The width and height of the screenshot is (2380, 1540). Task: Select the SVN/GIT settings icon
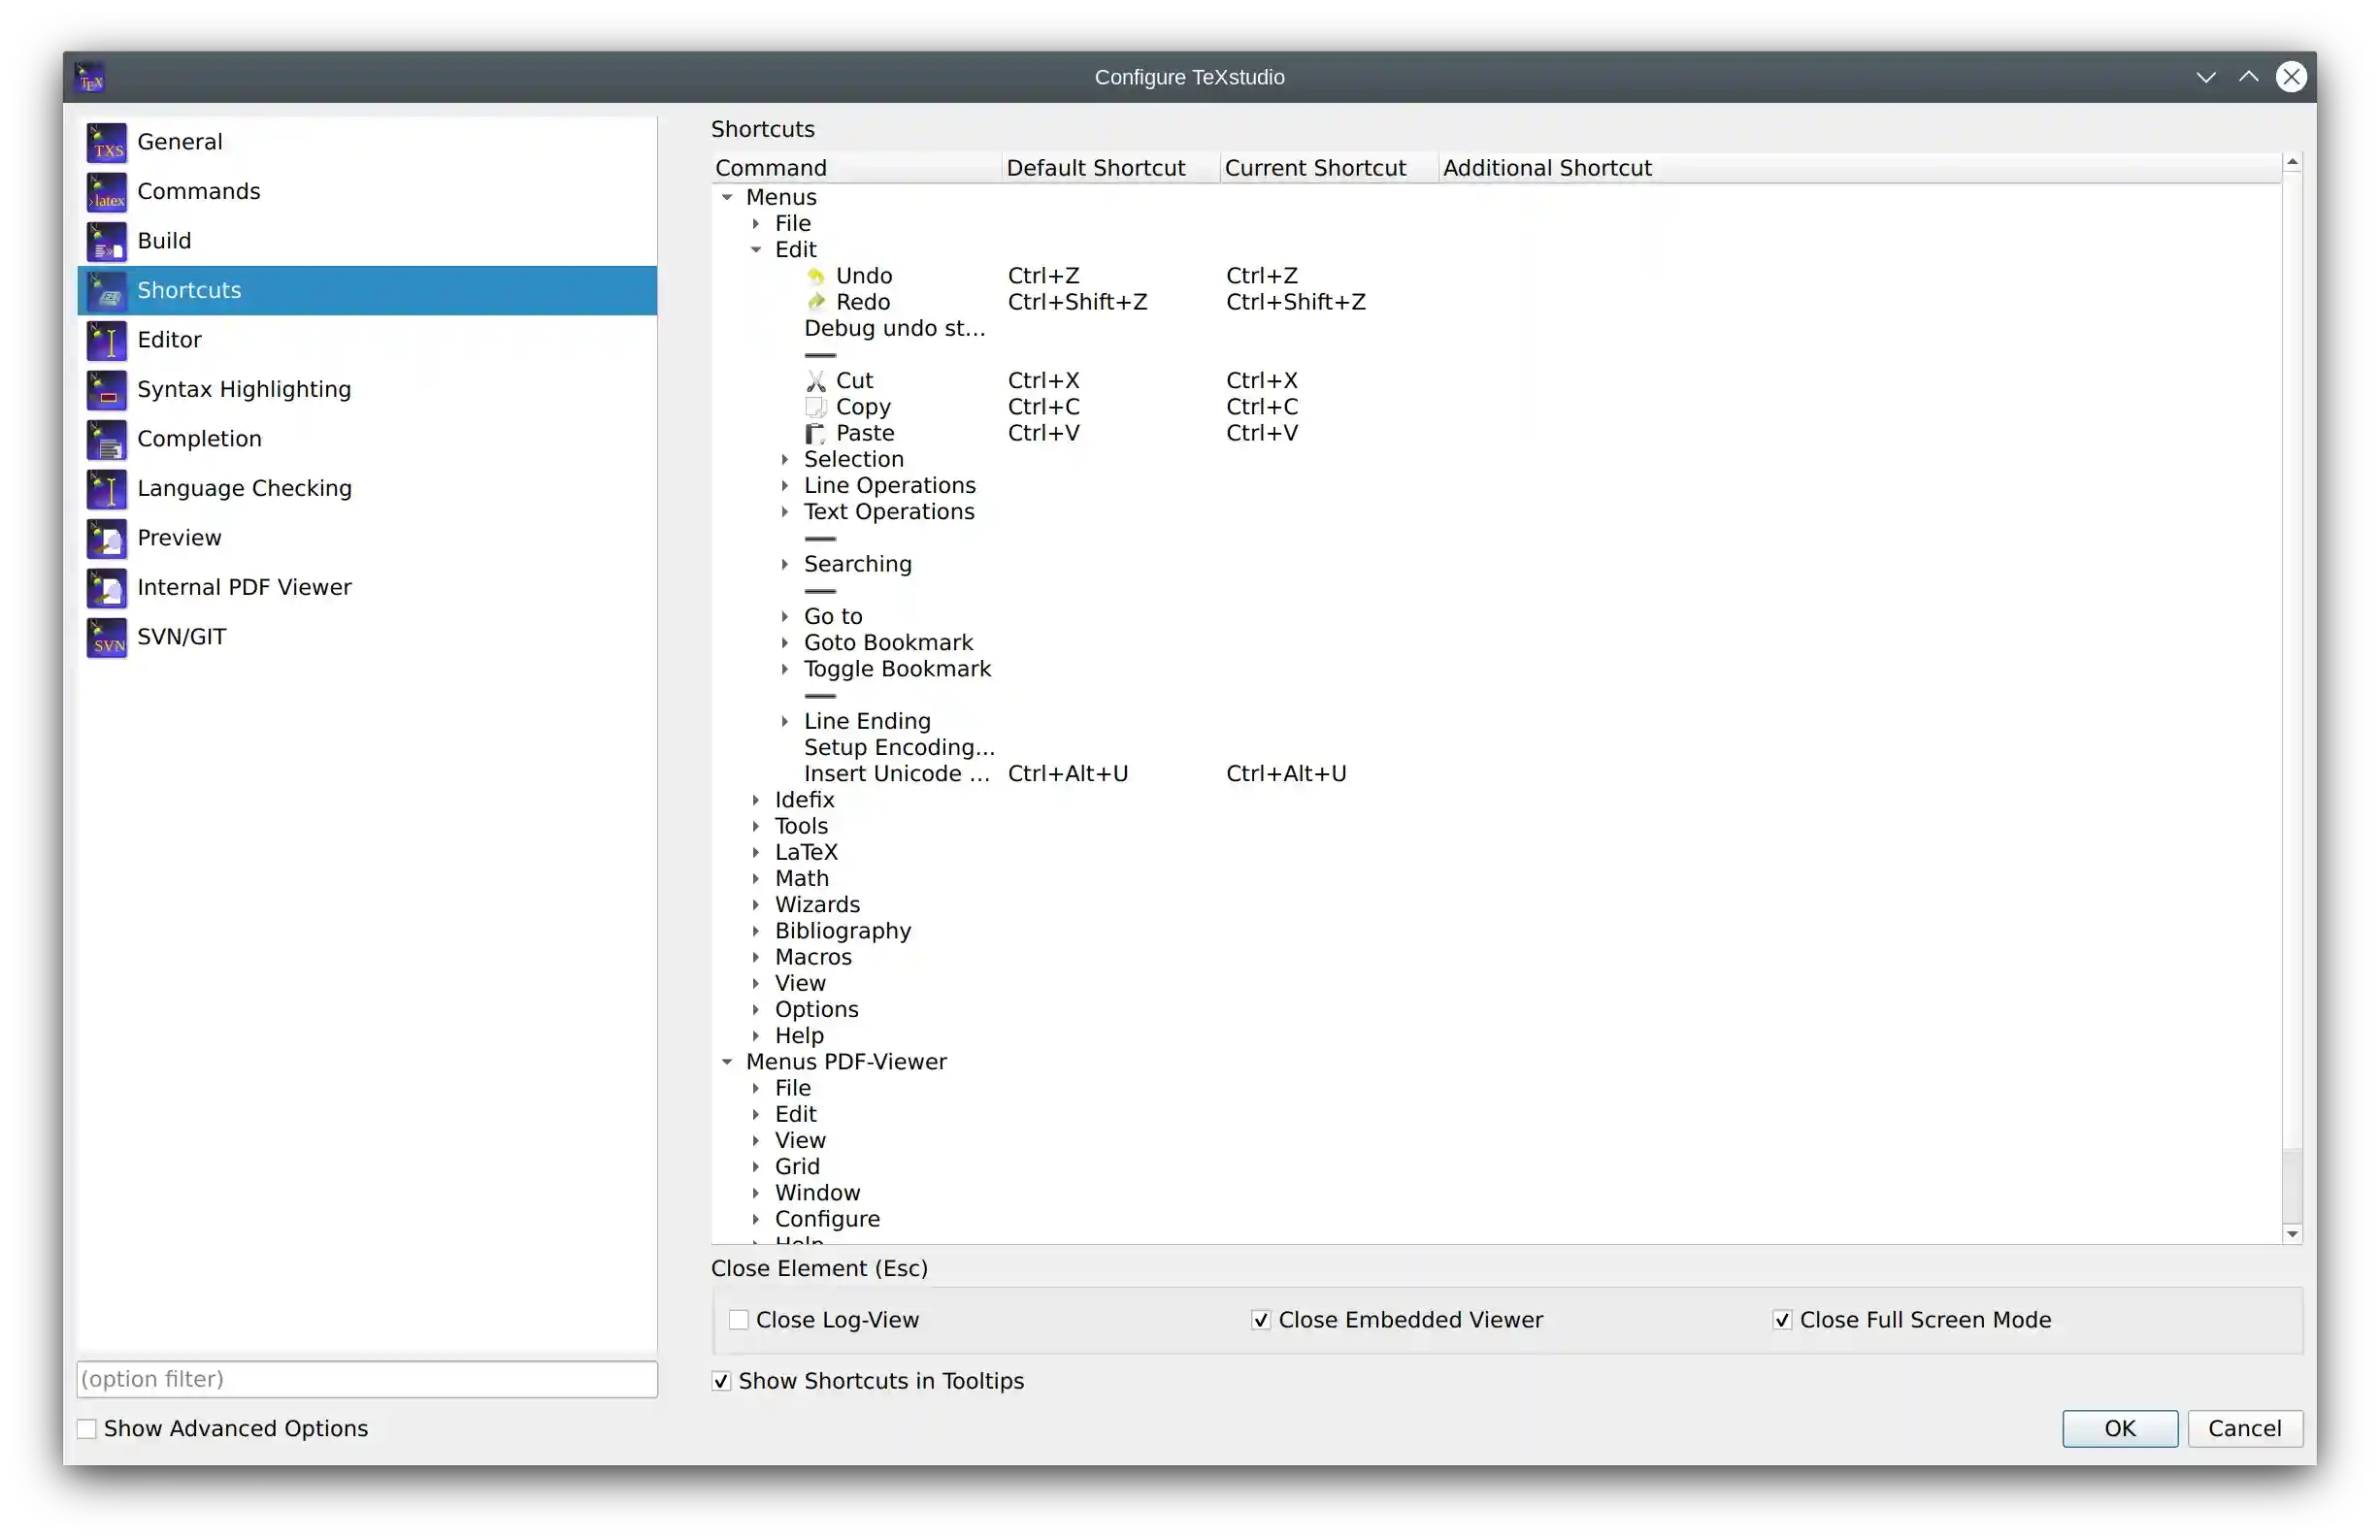[105, 638]
